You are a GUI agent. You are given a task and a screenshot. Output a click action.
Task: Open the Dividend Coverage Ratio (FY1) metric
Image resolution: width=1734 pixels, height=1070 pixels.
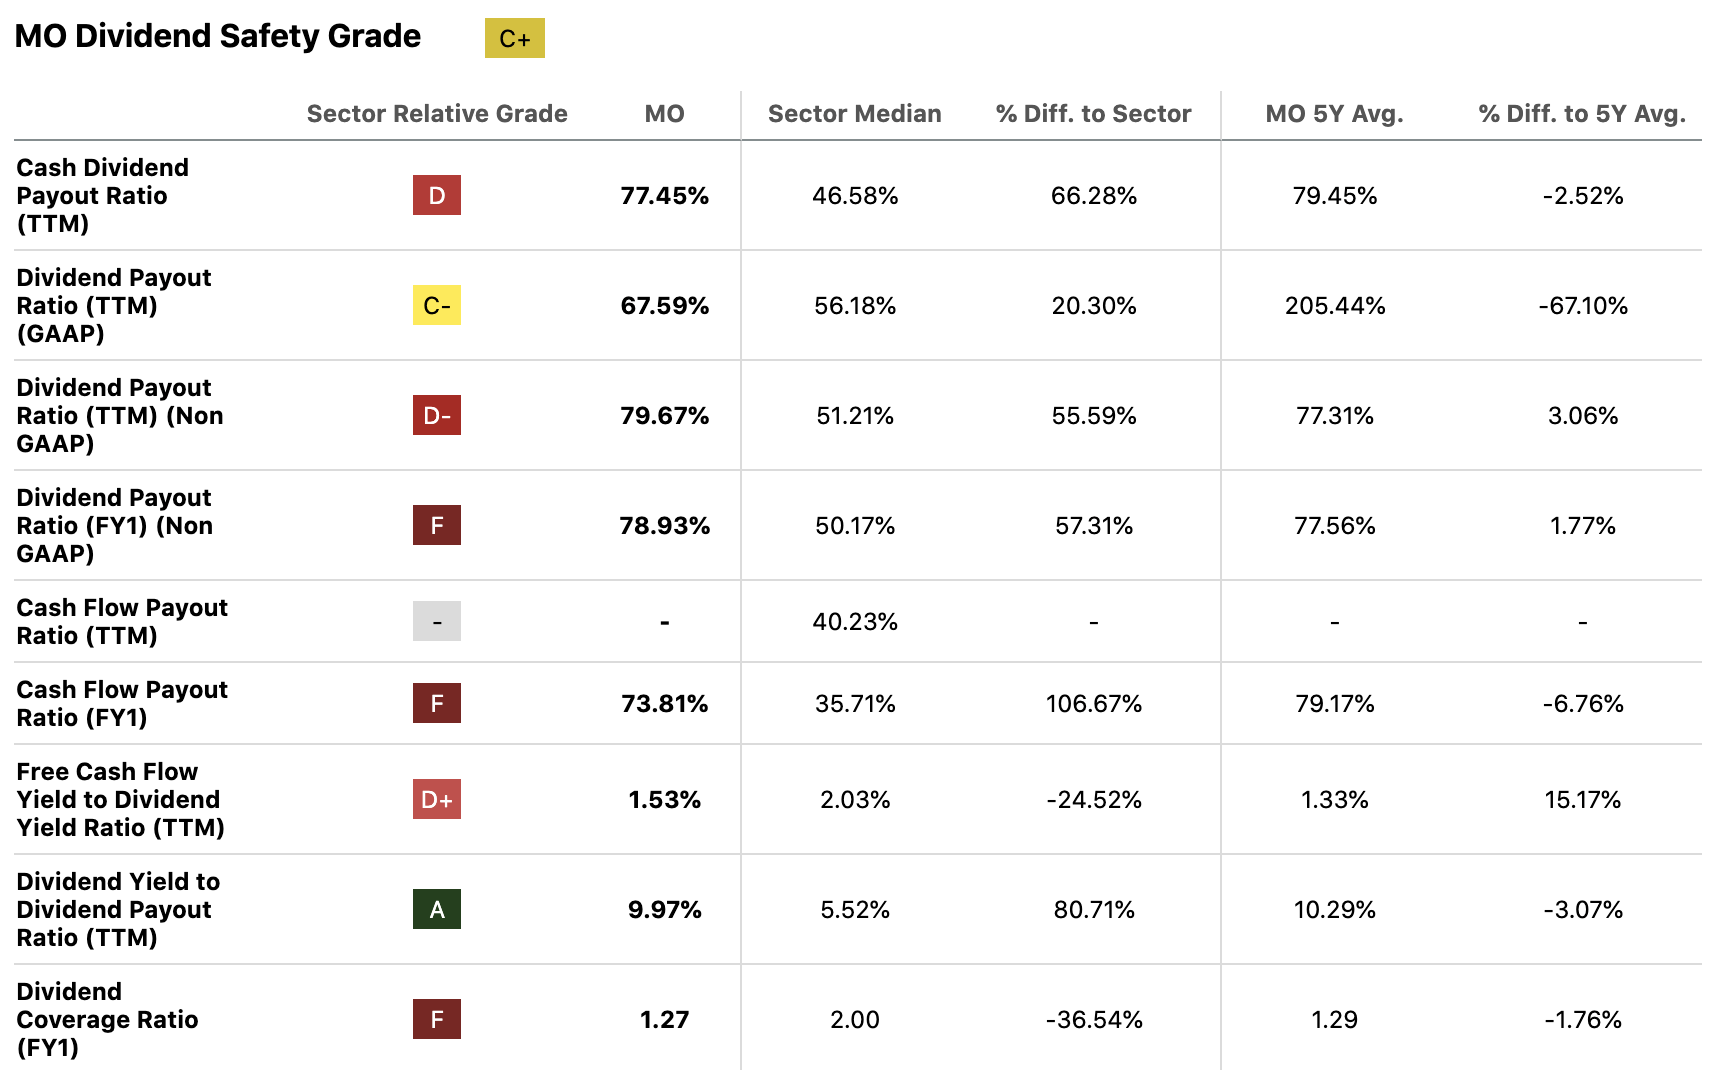click(107, 1019)
